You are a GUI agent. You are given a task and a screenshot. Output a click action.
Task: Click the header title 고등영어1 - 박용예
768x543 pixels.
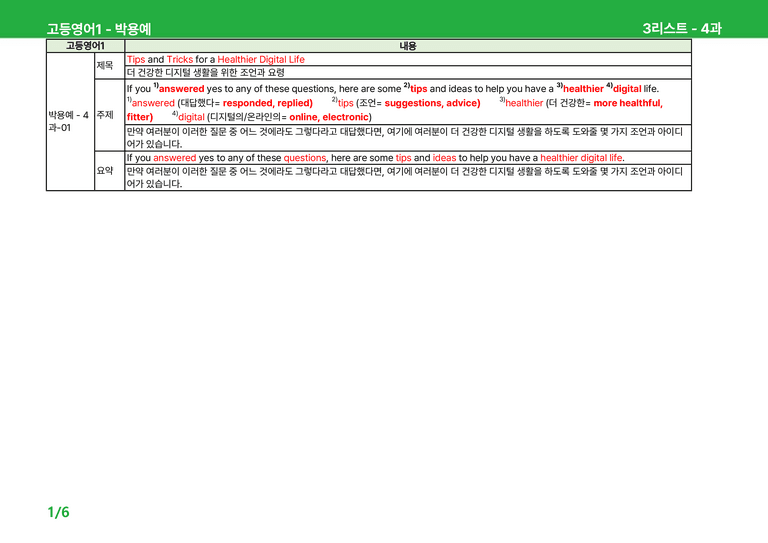click(98, 29)
